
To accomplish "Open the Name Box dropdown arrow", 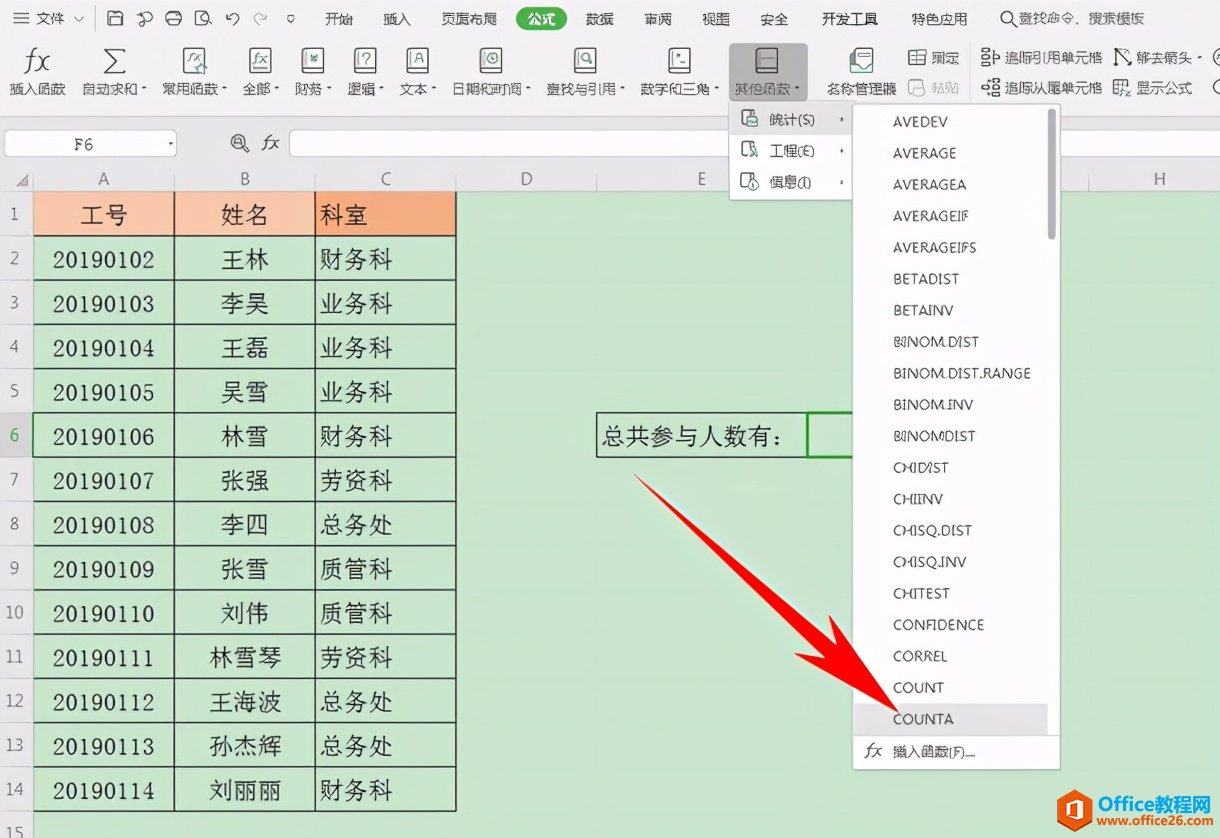I will [x=170, y=145].
